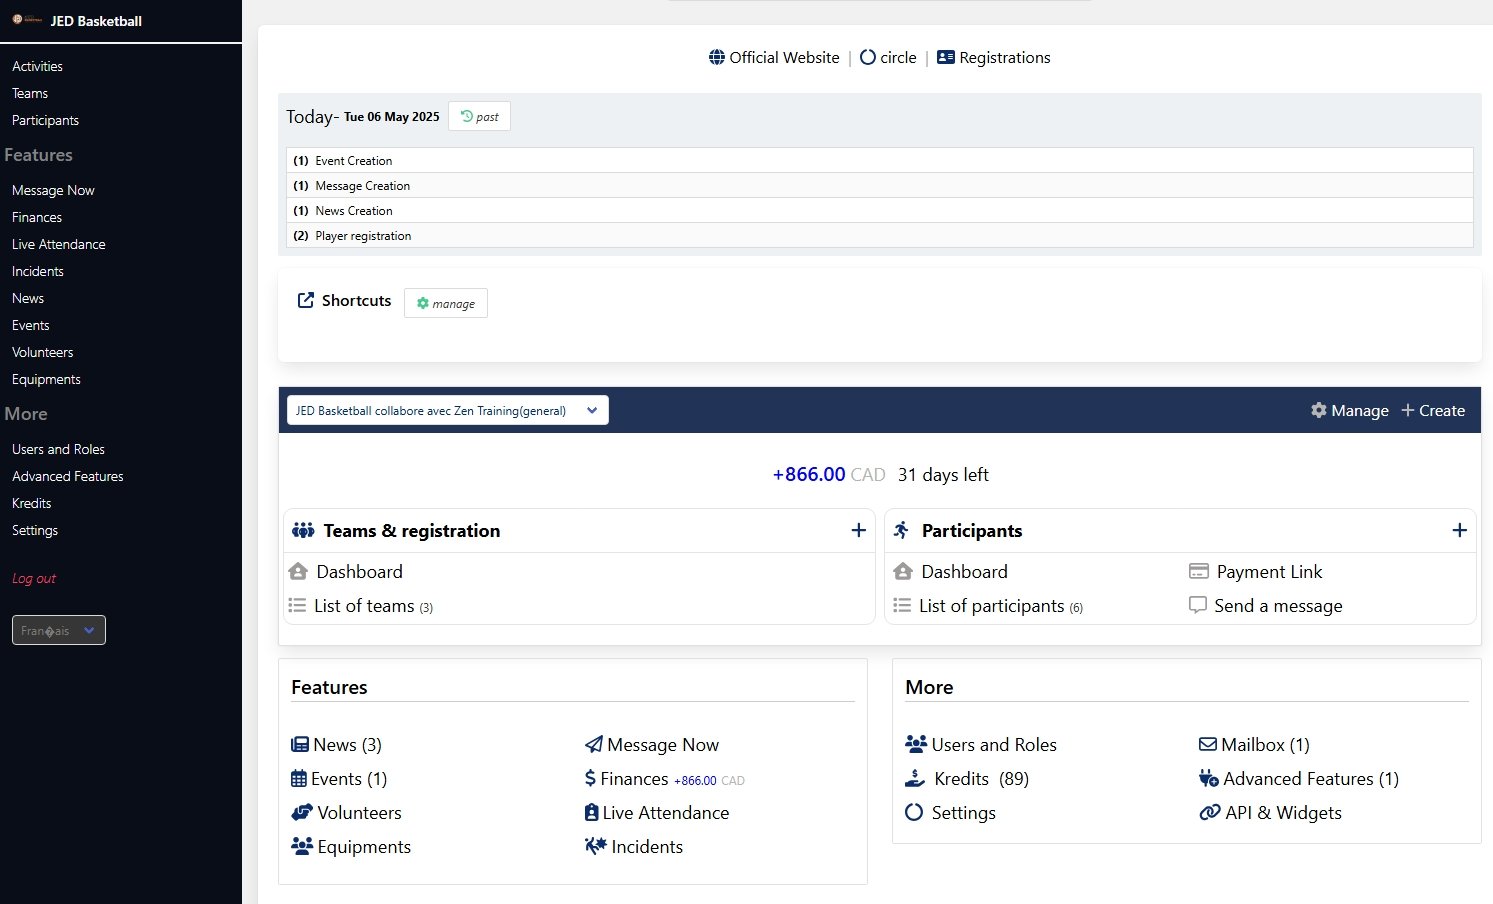Open Activities in the sidebar
This screenshot has height=904, width=1493.
point(37,66)
